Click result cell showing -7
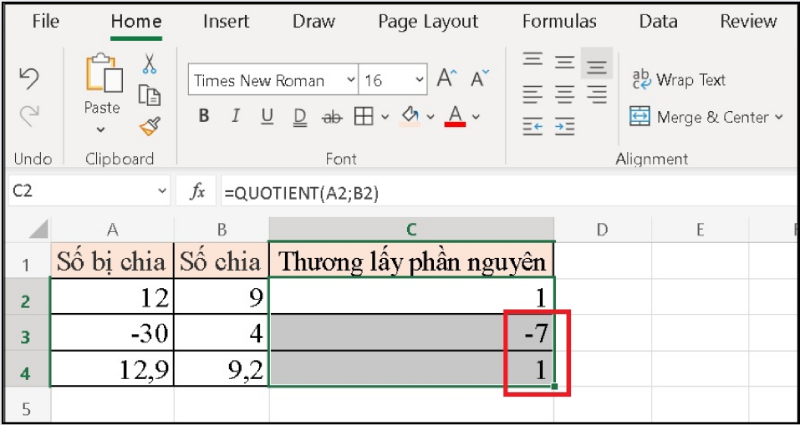The image size is (800, 425). coord(412,333)
